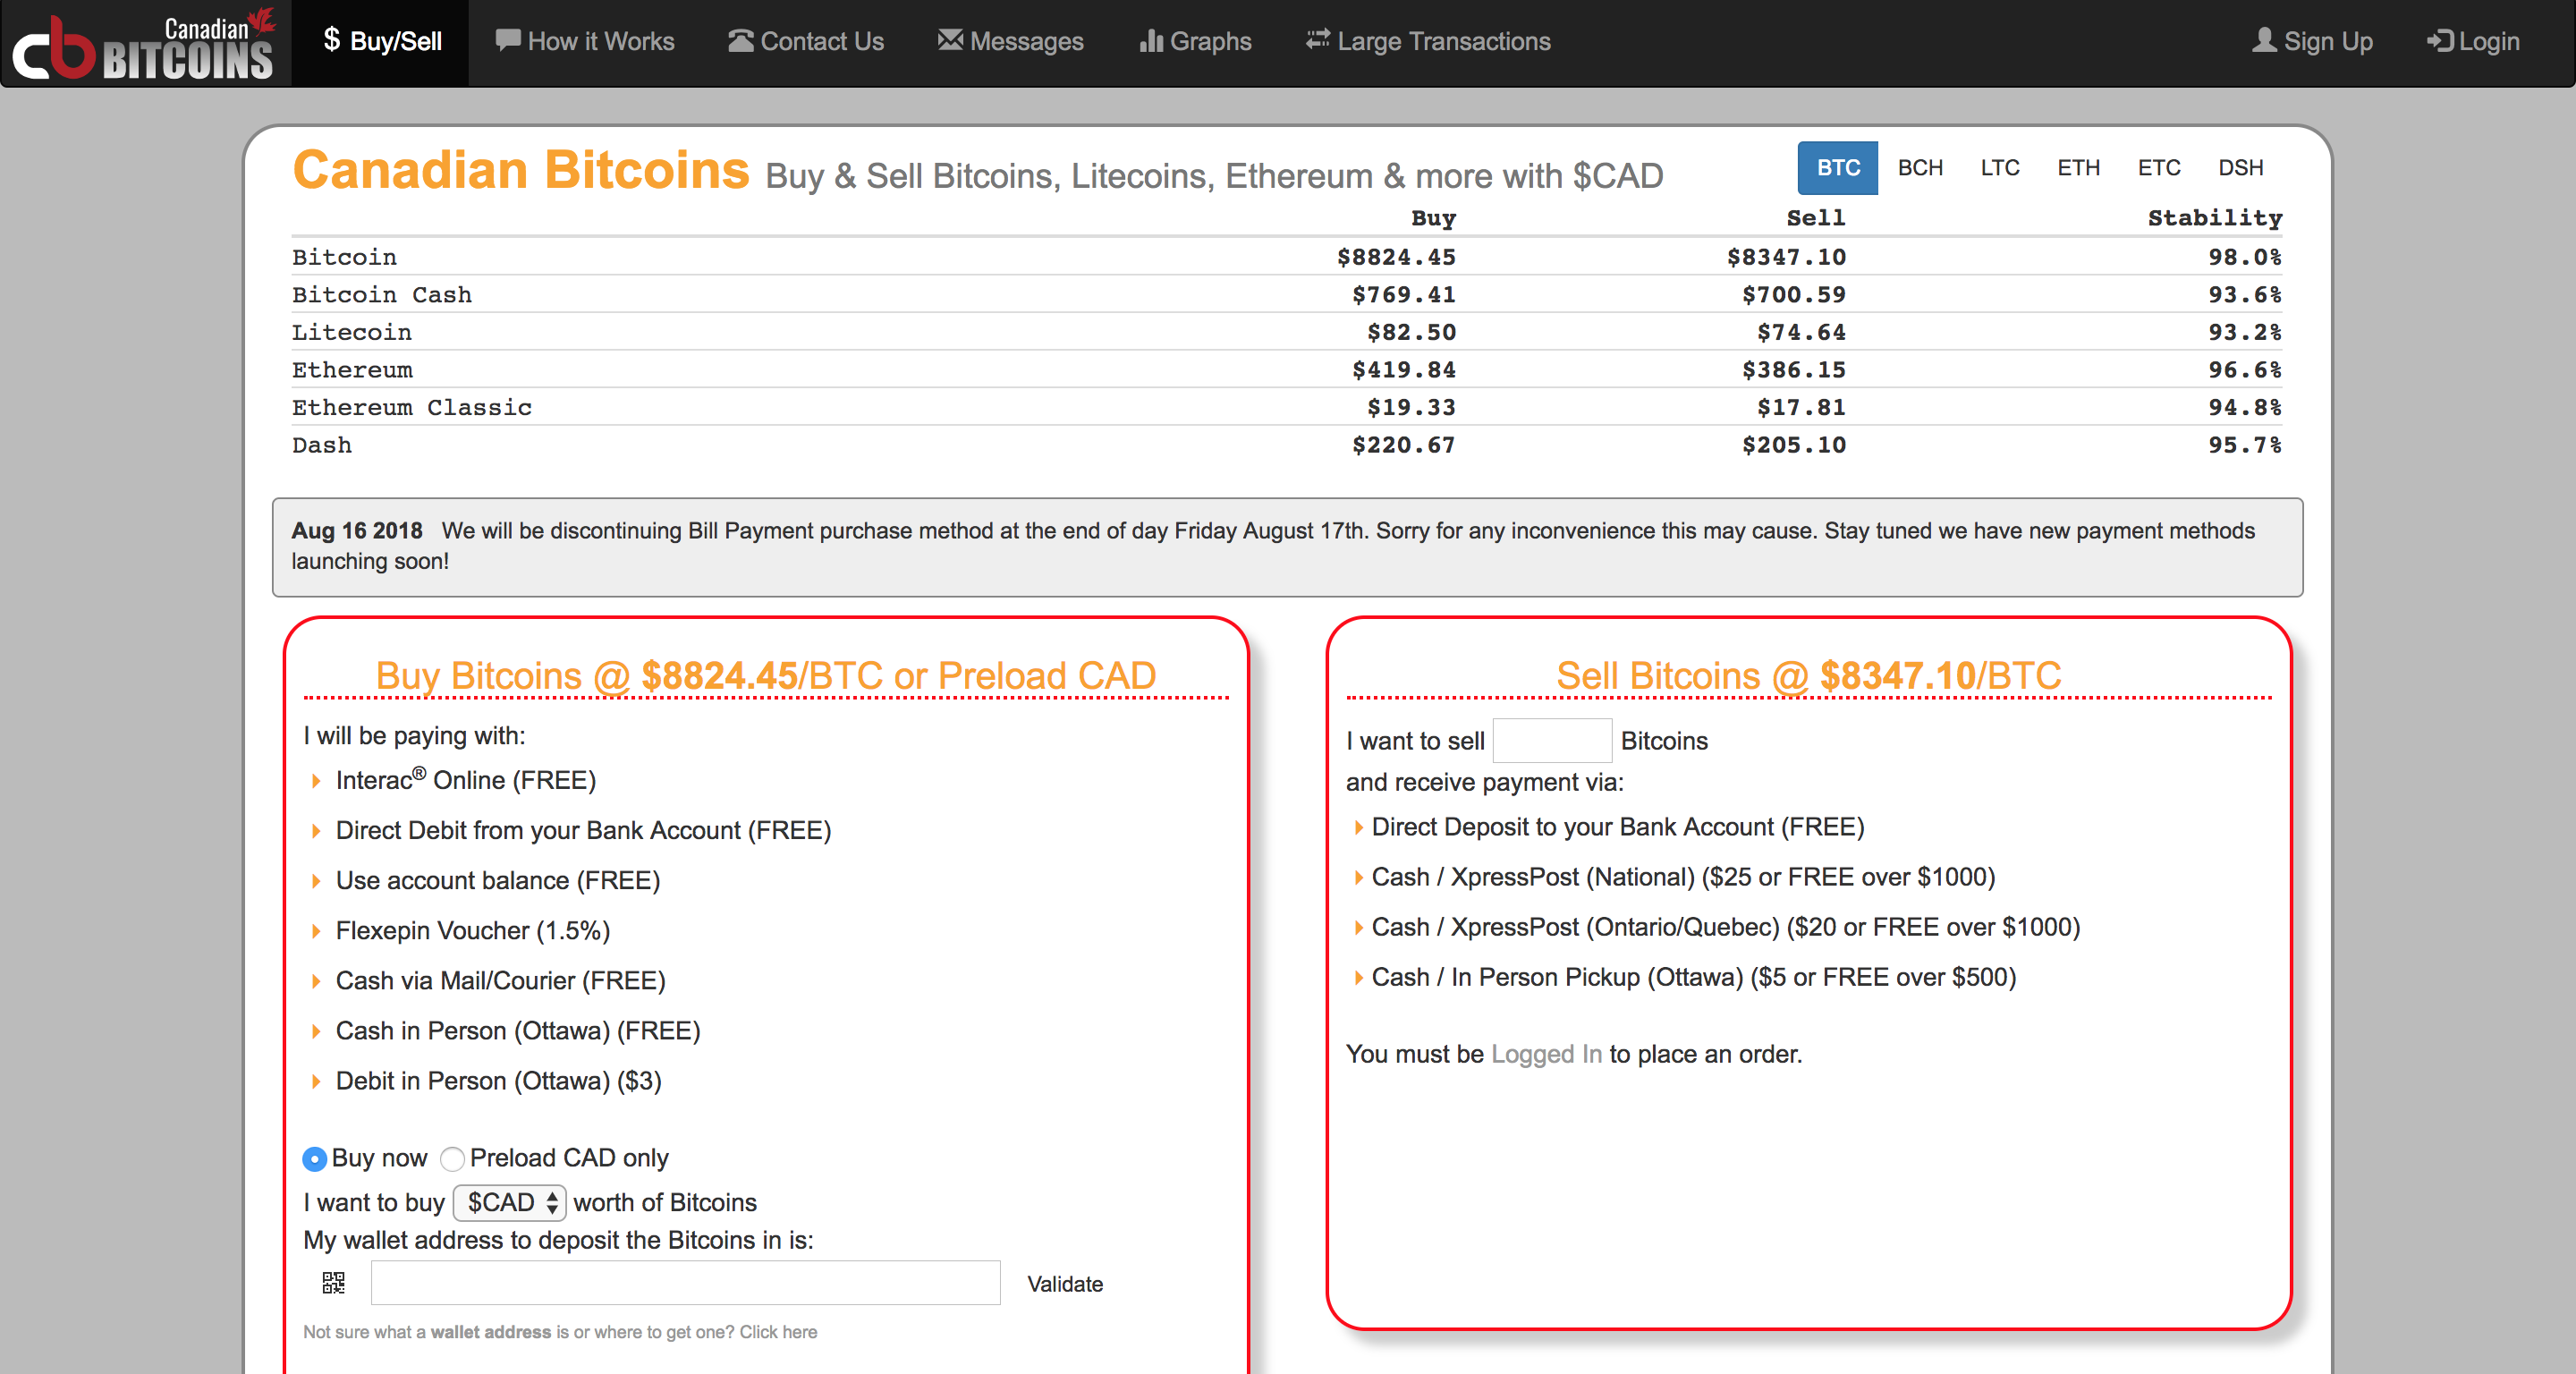Image resolution: width=2576 pixels, height=1374 pixels.
Task: Click the How it Works speech bubble icon
Action: click(508, 40)
